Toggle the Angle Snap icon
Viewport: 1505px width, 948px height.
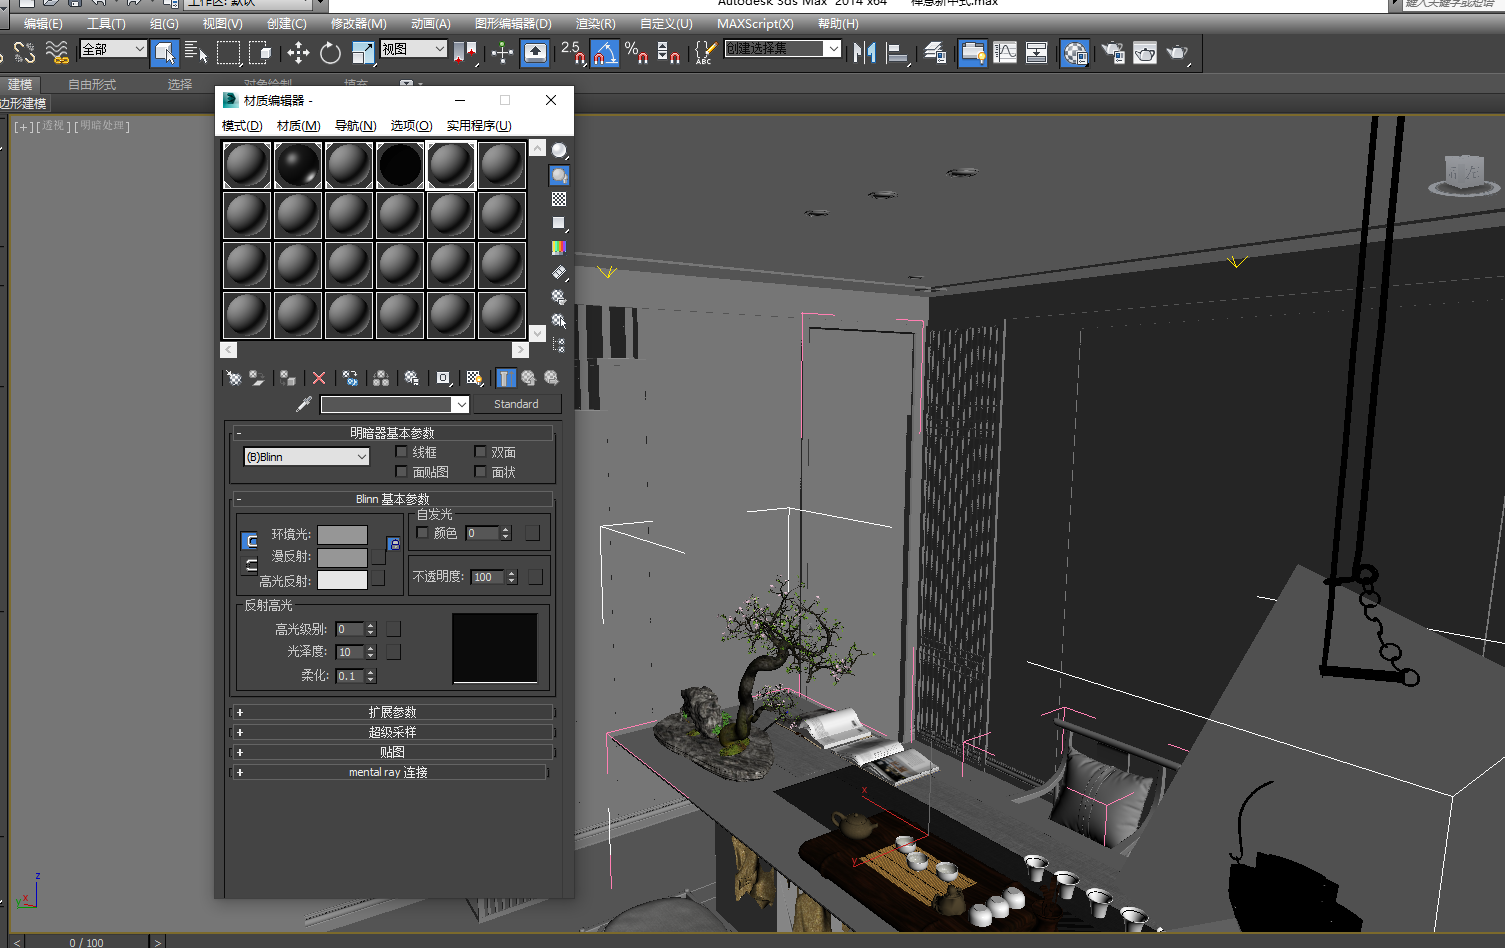pyautogui.click(x=604, y=53)
